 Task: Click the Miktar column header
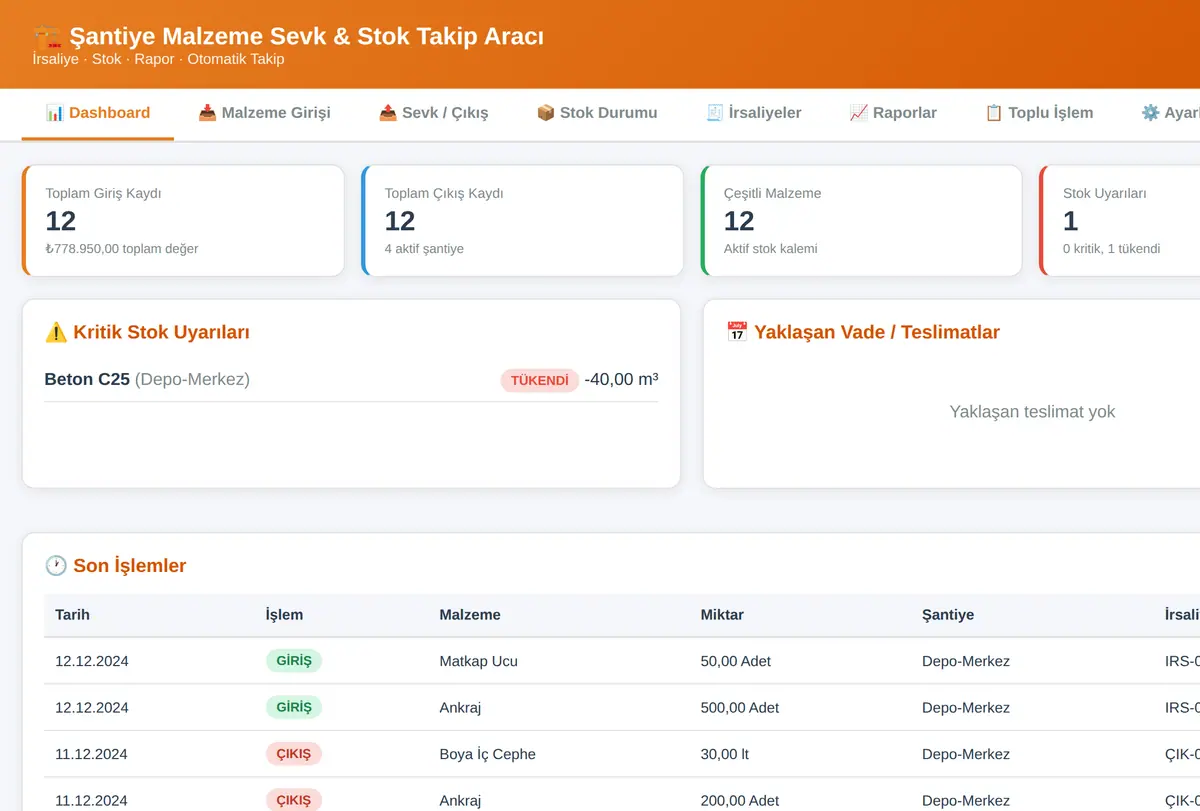(722, 615)
